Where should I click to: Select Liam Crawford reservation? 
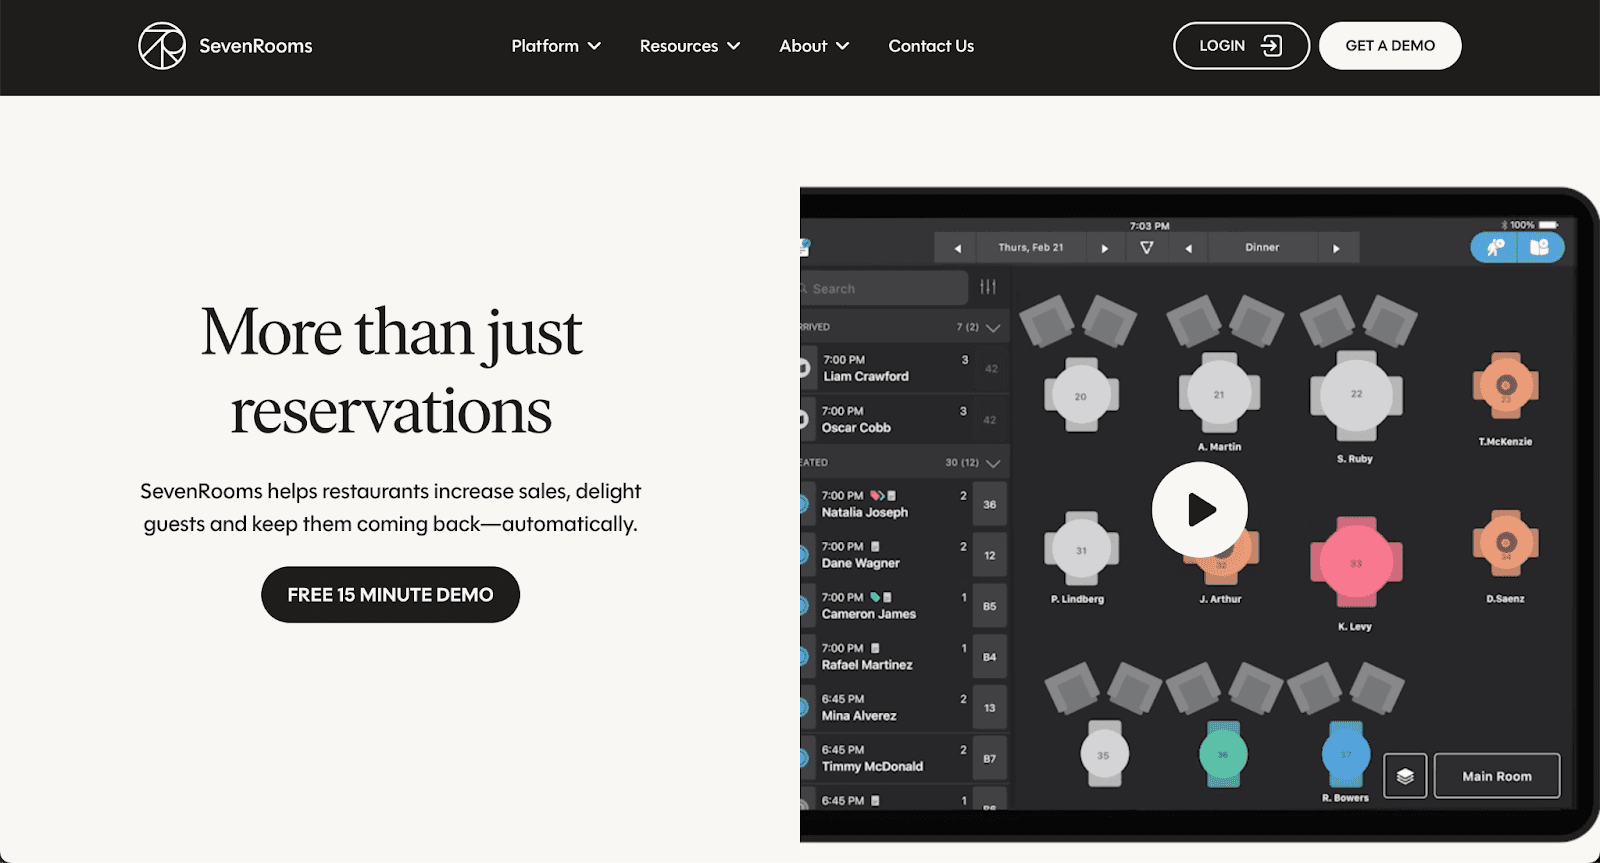click(904, 368)
